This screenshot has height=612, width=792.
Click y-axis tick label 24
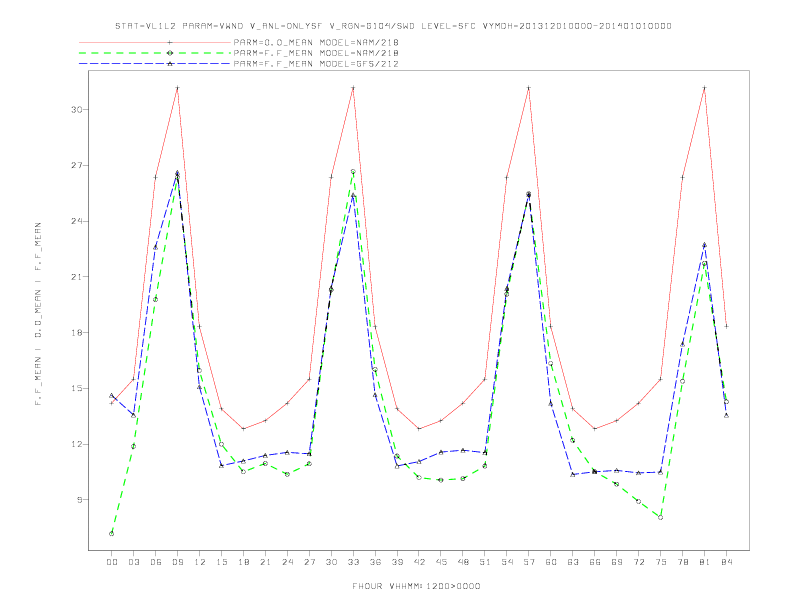[x=77, y=221]
